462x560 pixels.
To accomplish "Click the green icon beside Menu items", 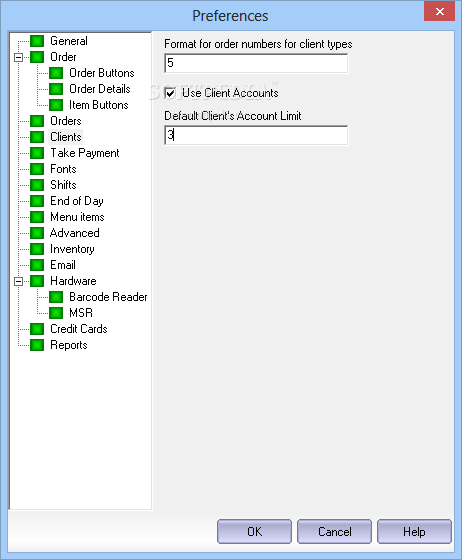I will click(37, 217).
